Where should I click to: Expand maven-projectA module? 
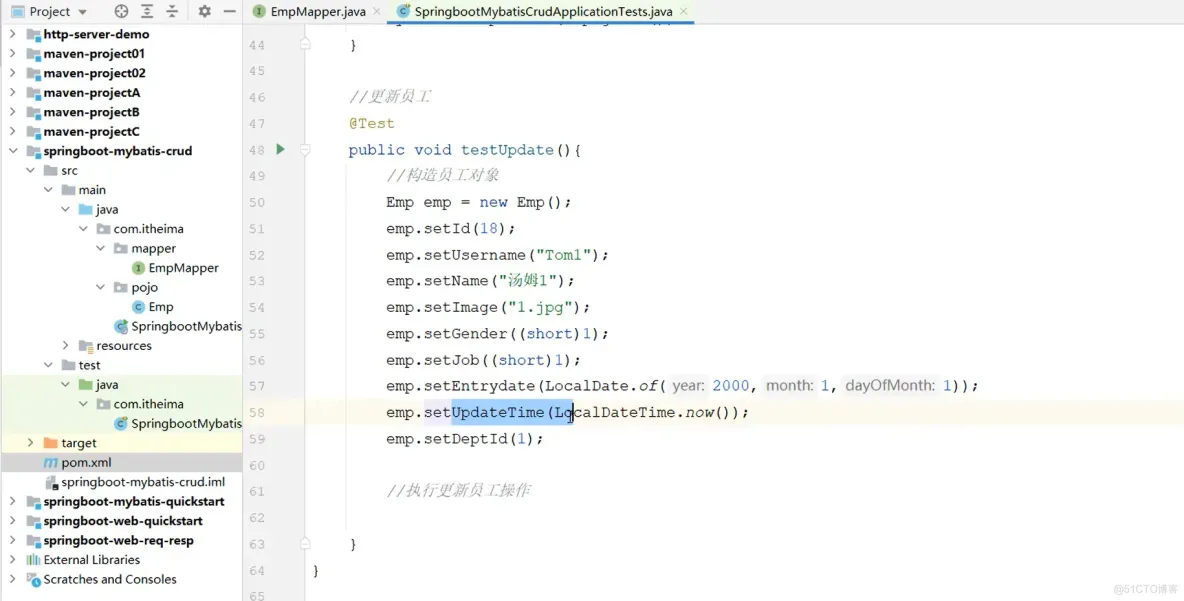coord(13,92)
